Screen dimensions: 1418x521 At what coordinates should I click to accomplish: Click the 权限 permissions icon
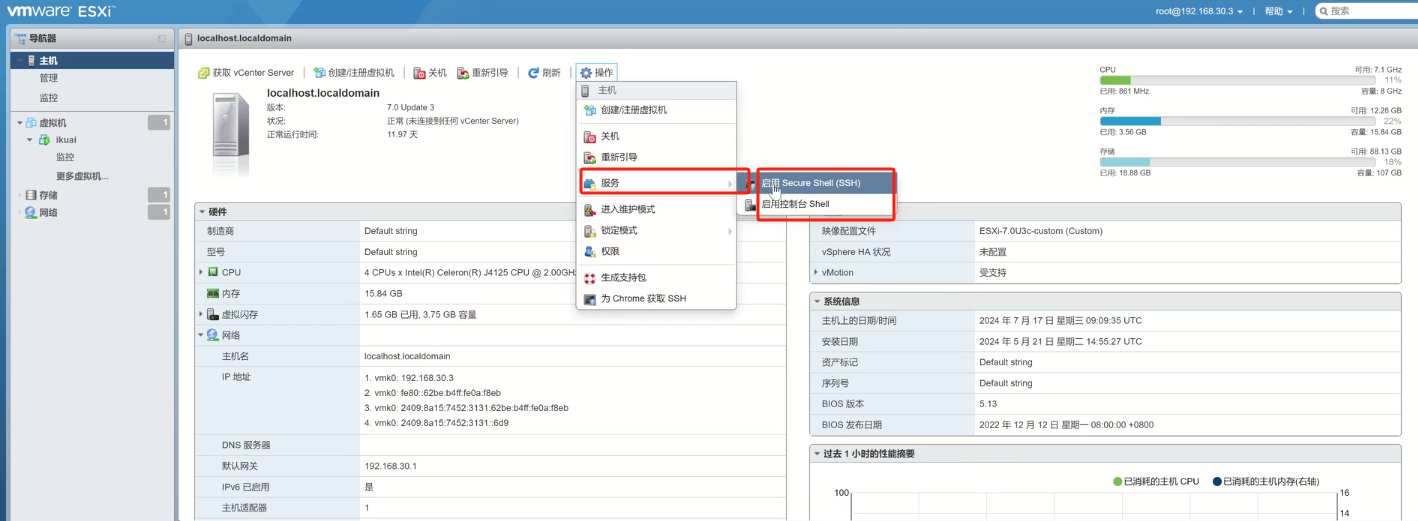(589, 251)
